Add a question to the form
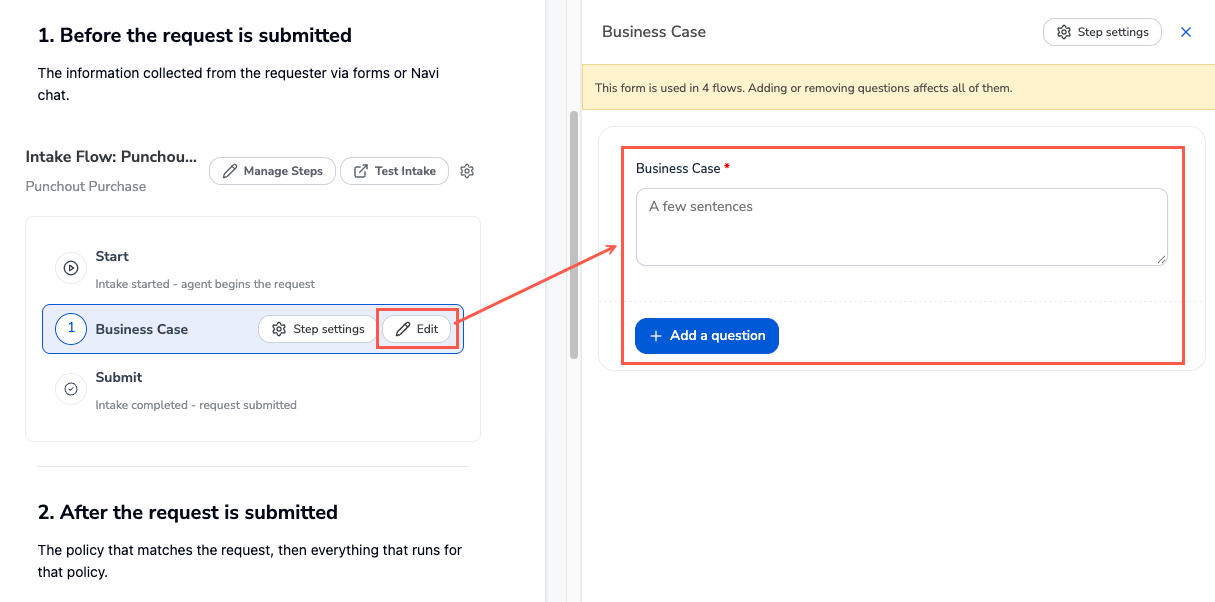This screenshot has width=1215, height=602. click(x=707, y=335)
